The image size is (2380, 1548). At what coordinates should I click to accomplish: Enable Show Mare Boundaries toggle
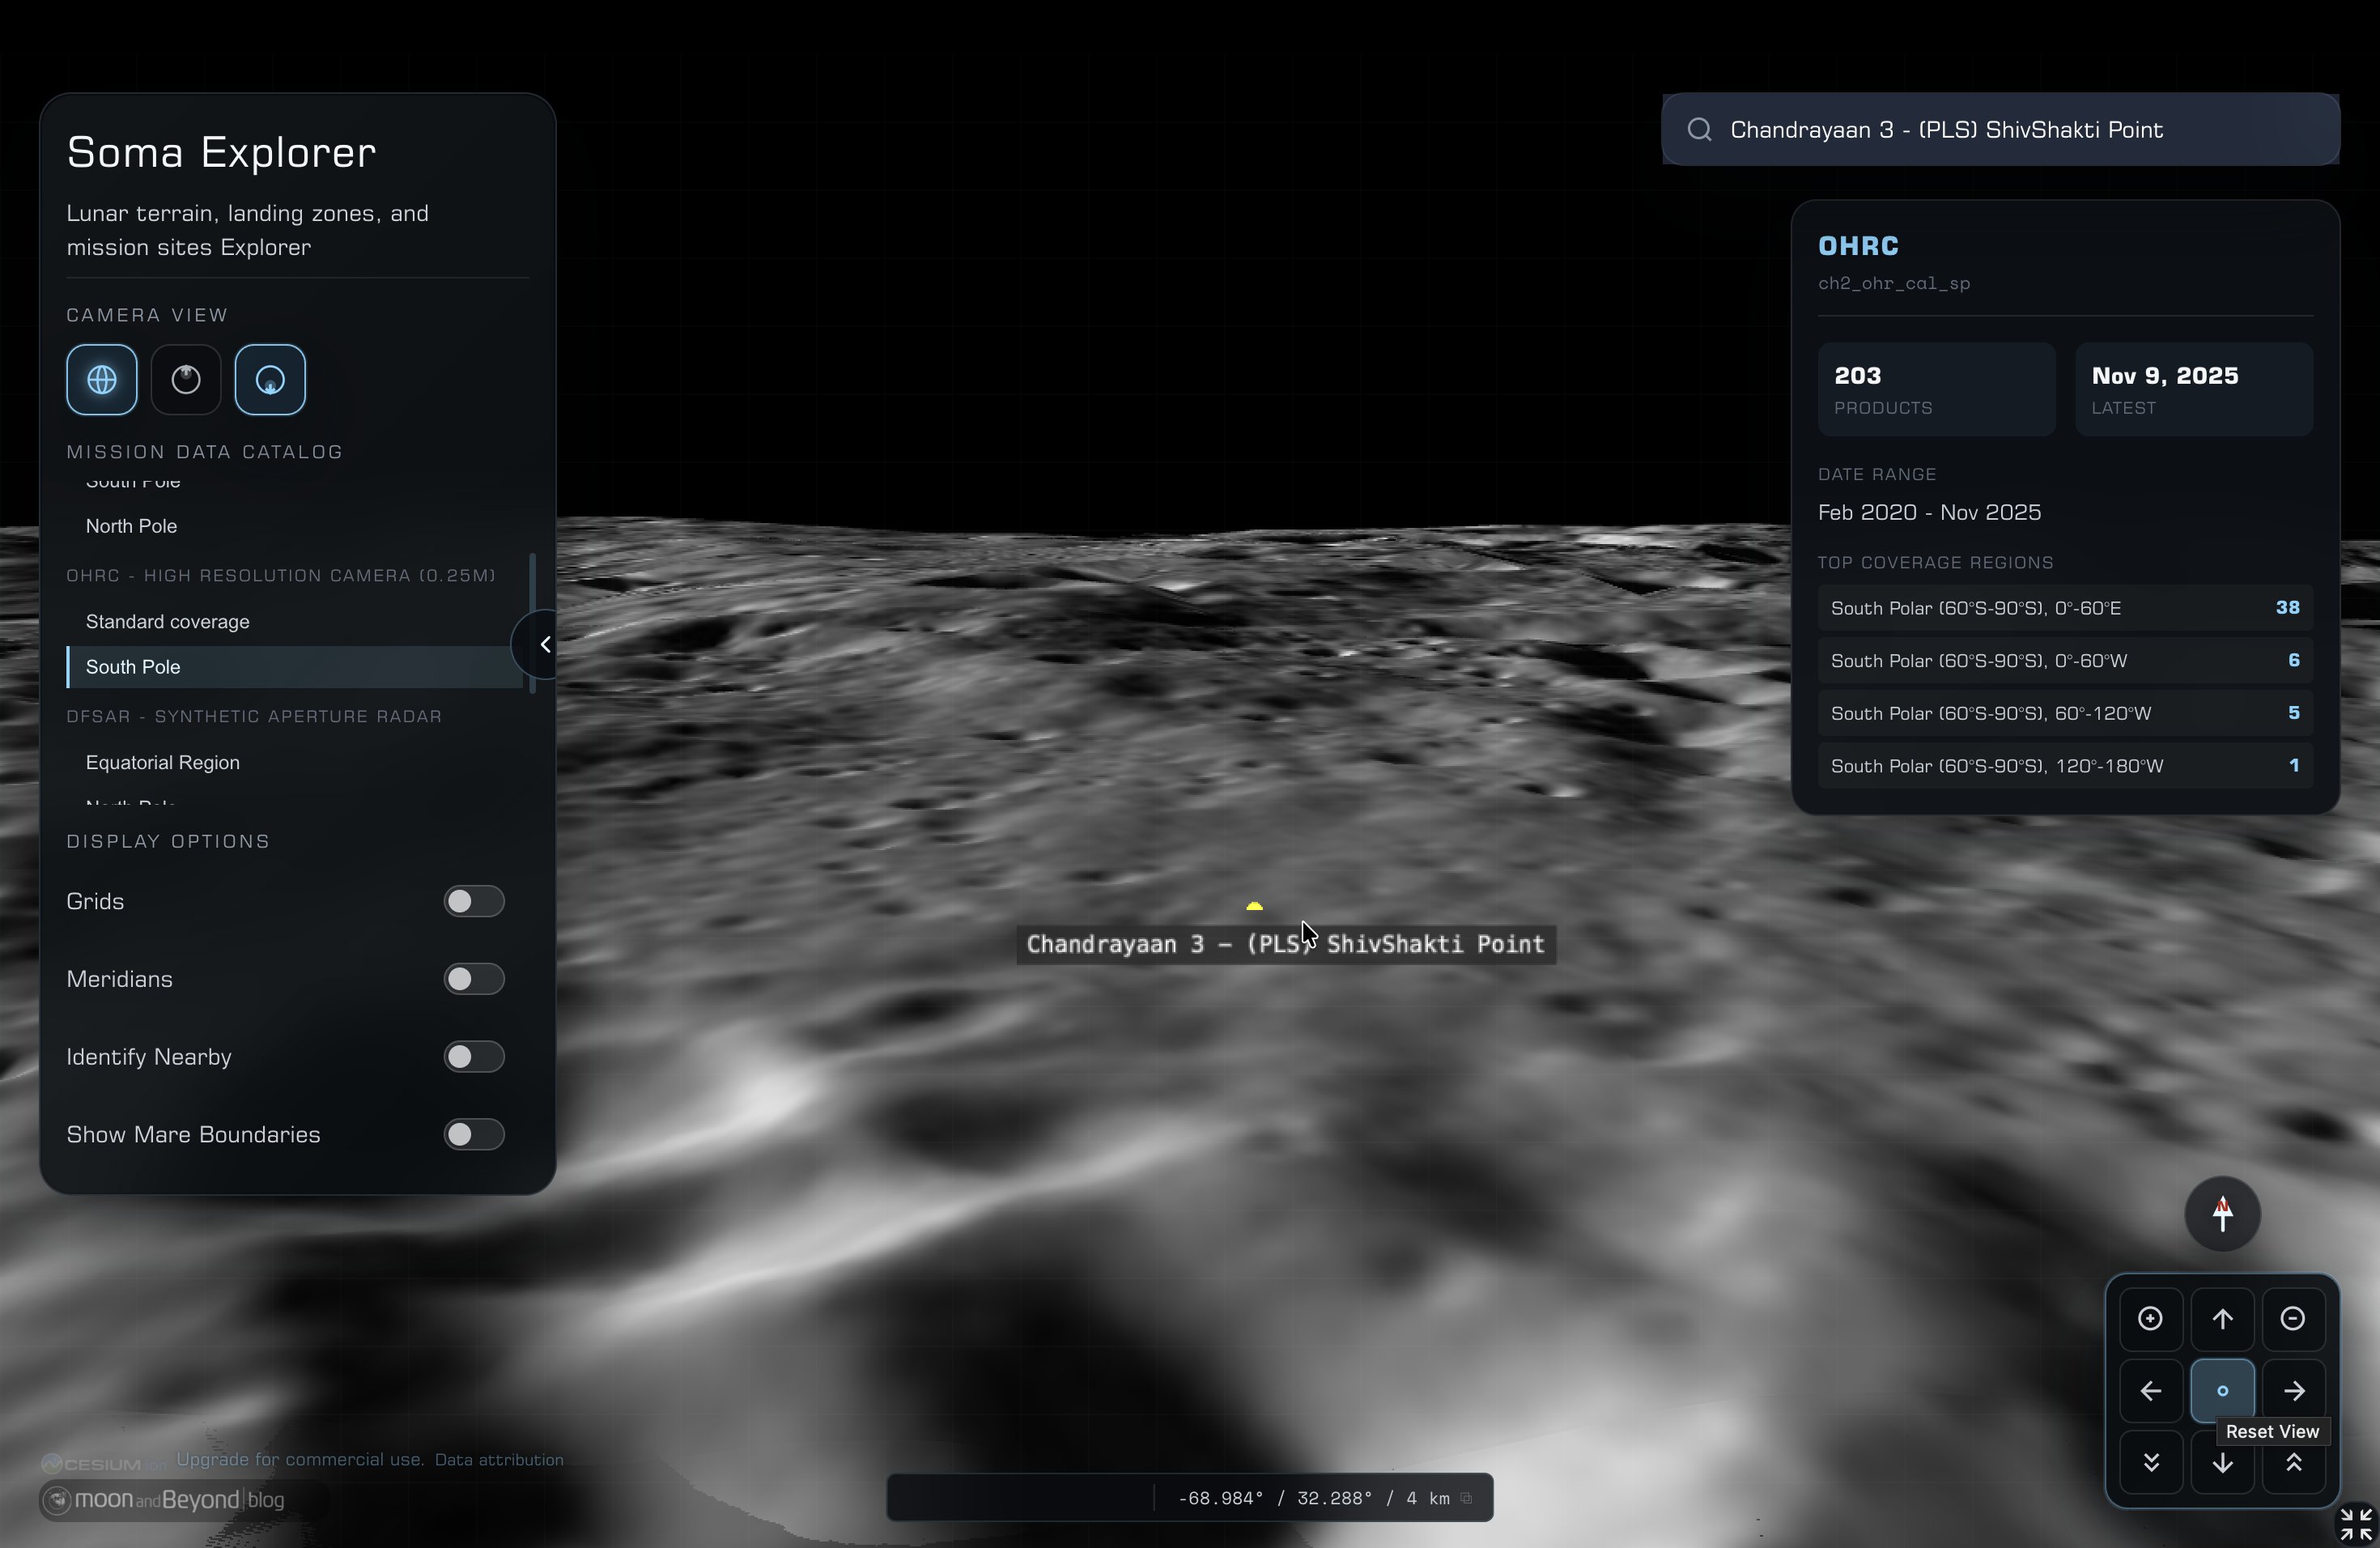click(474, 1135)
